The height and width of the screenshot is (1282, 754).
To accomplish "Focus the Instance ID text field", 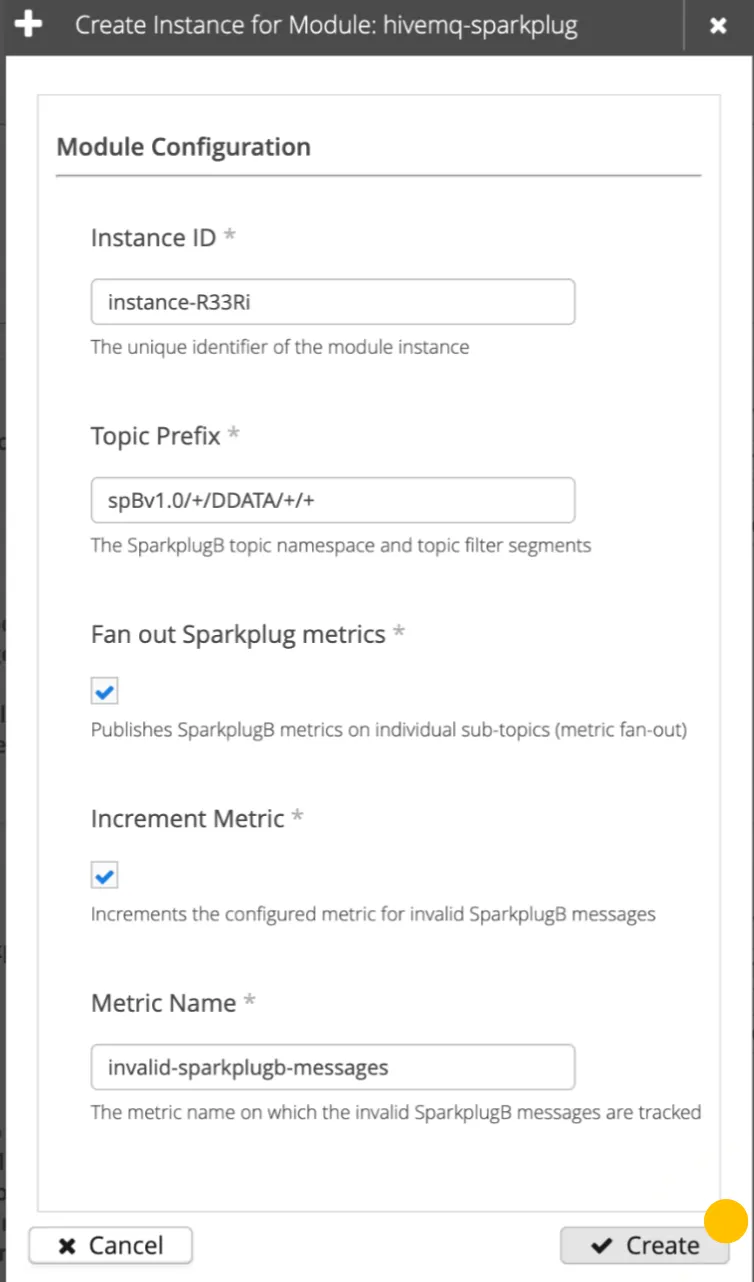I will (333, 302).
